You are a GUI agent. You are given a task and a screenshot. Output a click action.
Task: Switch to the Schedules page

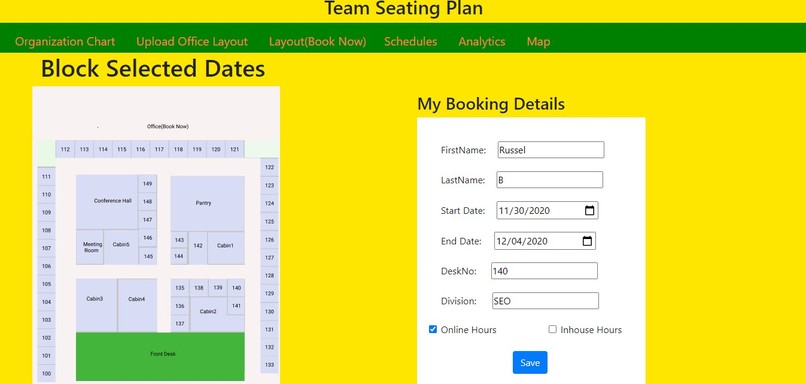pos(411,42)
